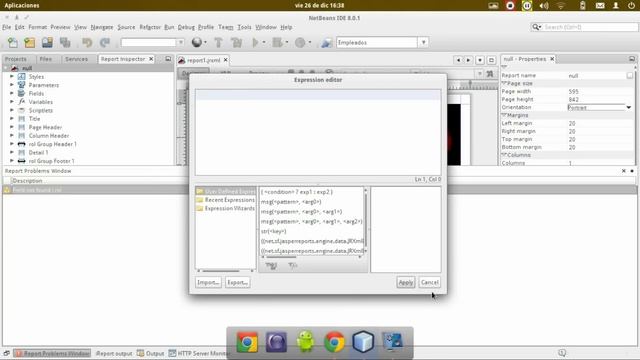Click the Report output button in status bar
Screen dimensions: 640x360
pos(114,353)
